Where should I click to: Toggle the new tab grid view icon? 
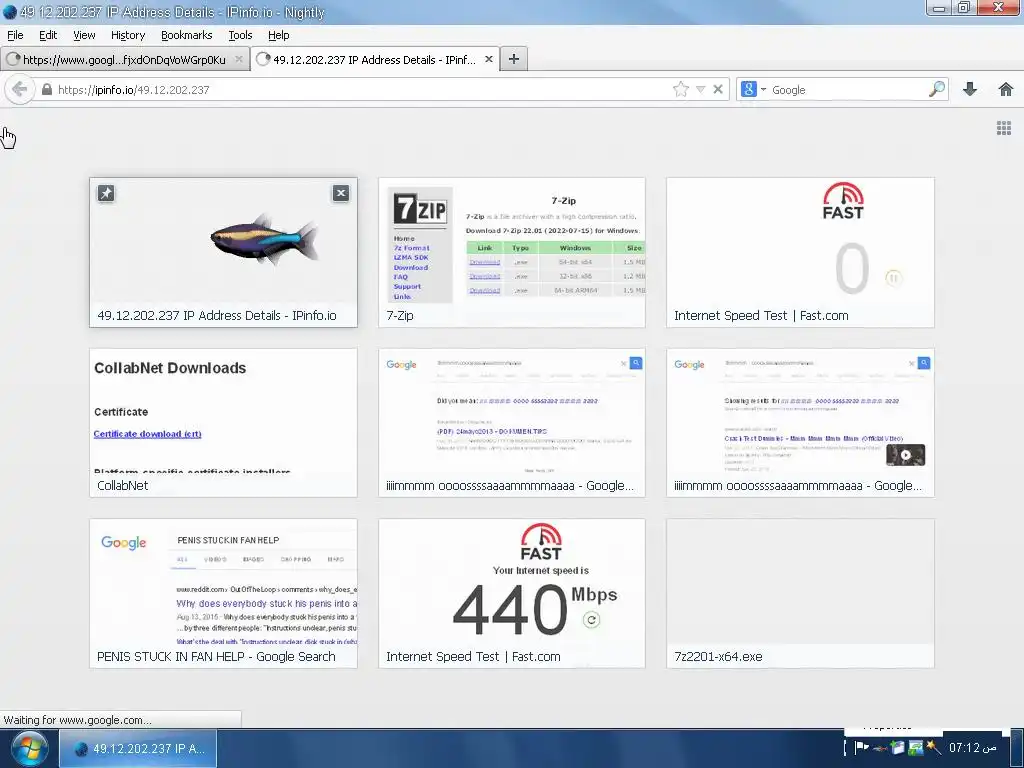[x=1004, y=128]
